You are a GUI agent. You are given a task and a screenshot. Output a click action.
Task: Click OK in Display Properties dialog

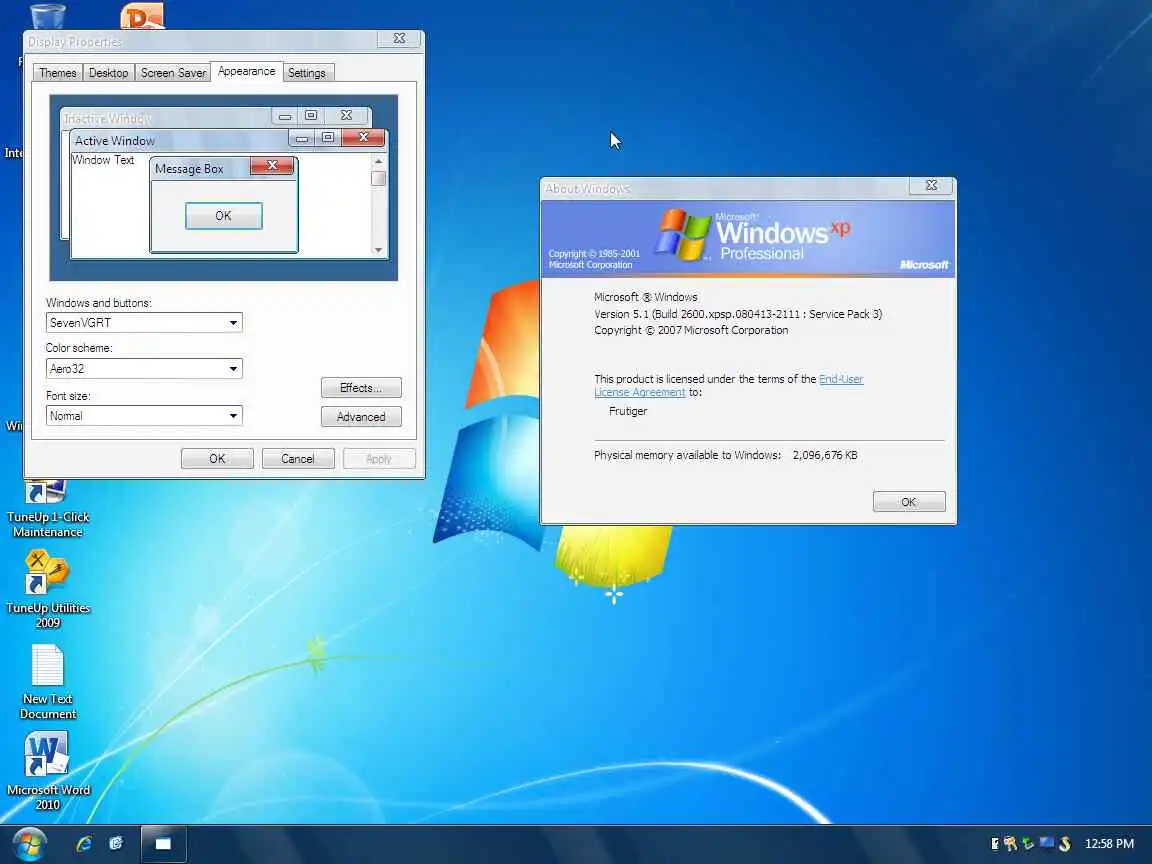217,458
